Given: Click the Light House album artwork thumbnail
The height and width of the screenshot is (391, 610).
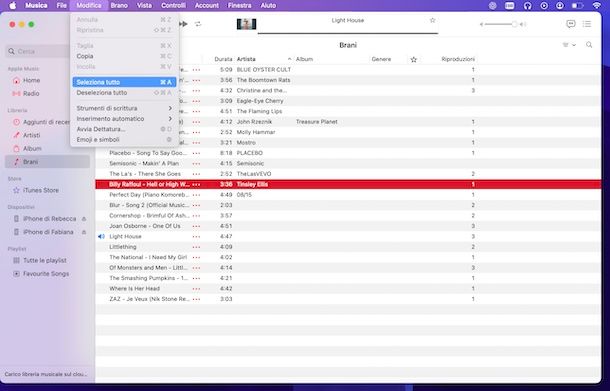Looking at the screenshot, I should click(x=247, y=24).
